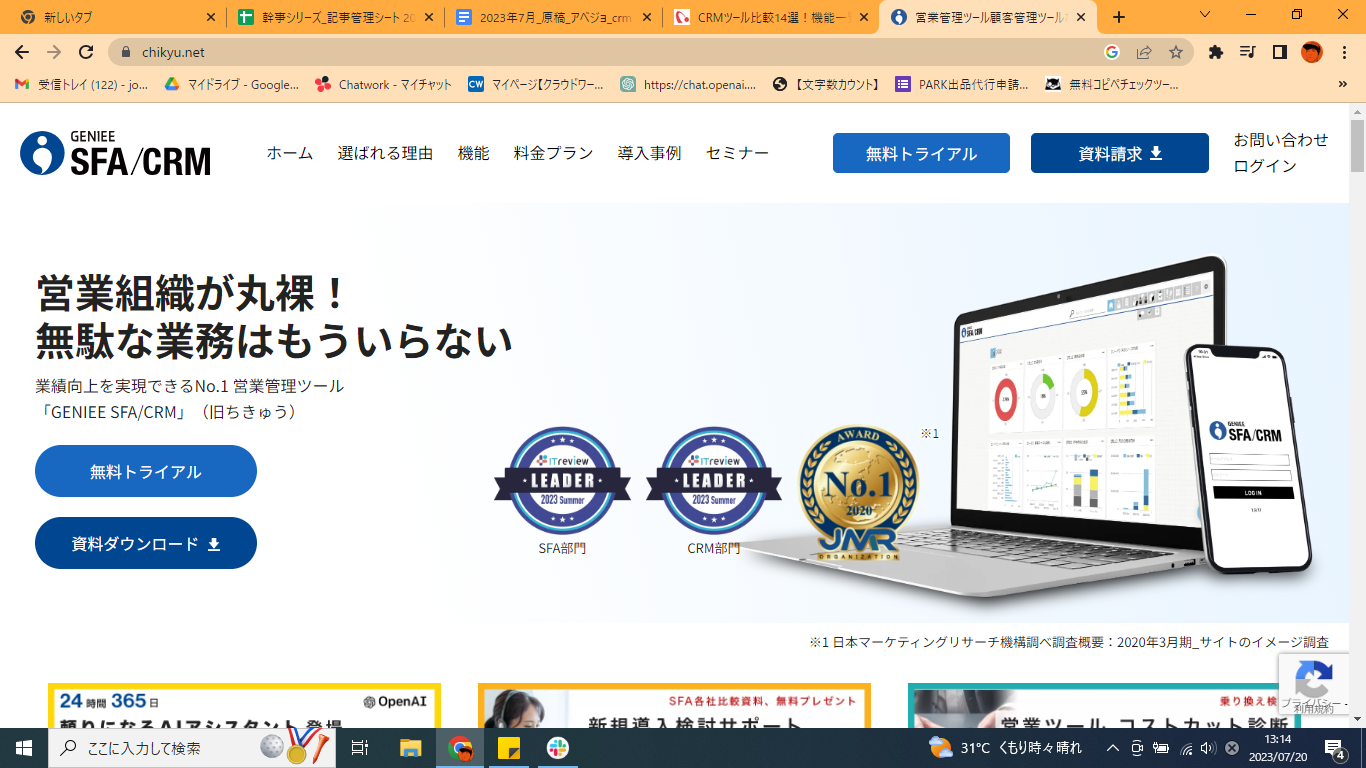Click 機能 in navigation
The image size is (1366, 768).
[474, 153]
